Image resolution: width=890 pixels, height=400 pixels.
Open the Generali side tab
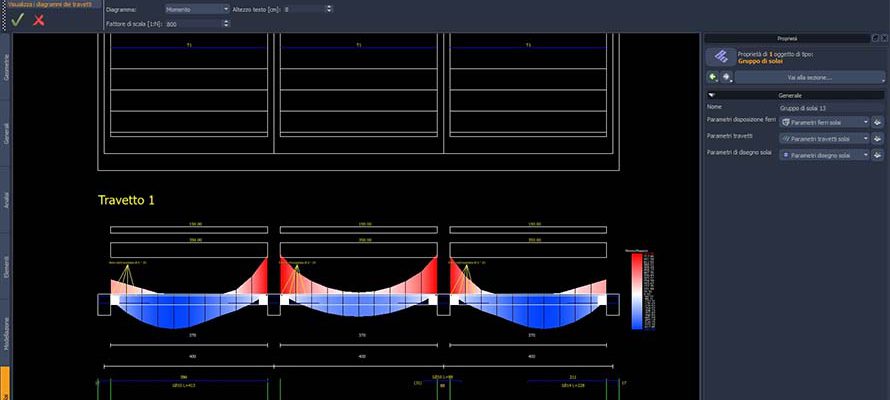(x=6, y=133)
